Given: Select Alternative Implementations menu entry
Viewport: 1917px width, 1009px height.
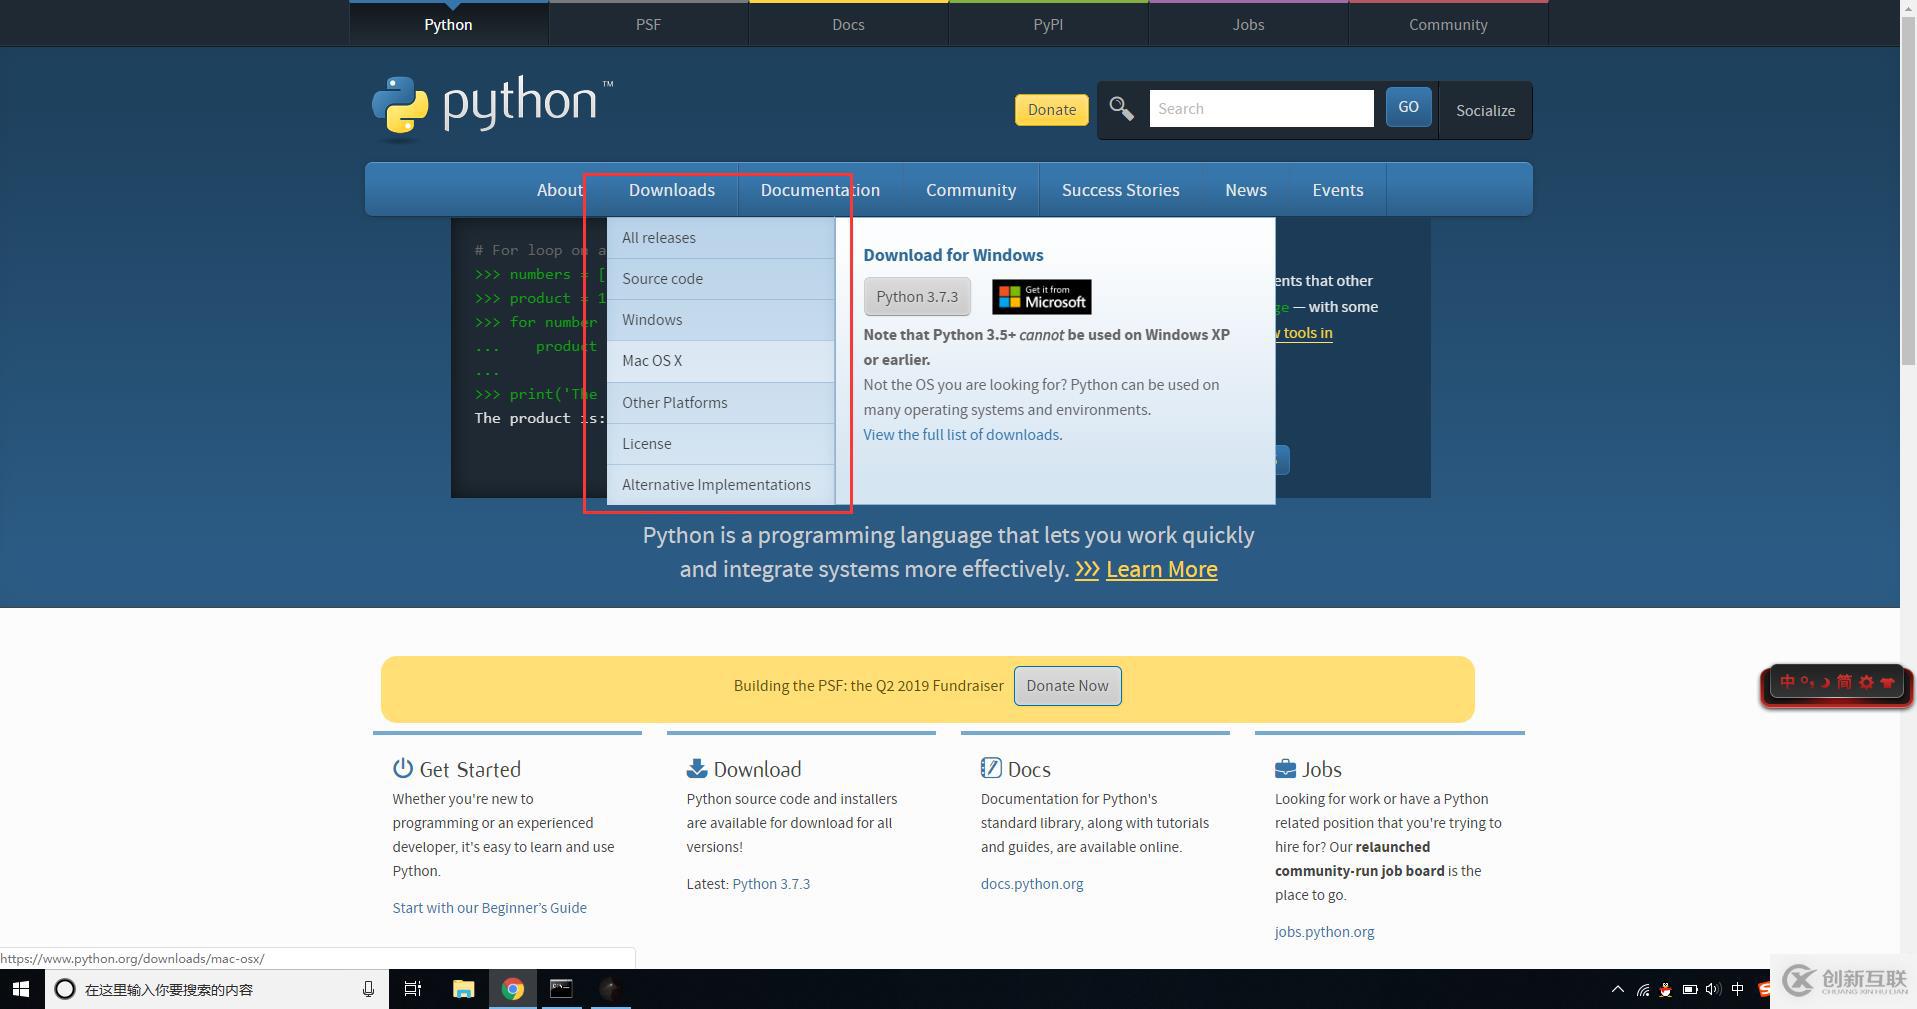Looking at the screenshot, I should [720, 485].
